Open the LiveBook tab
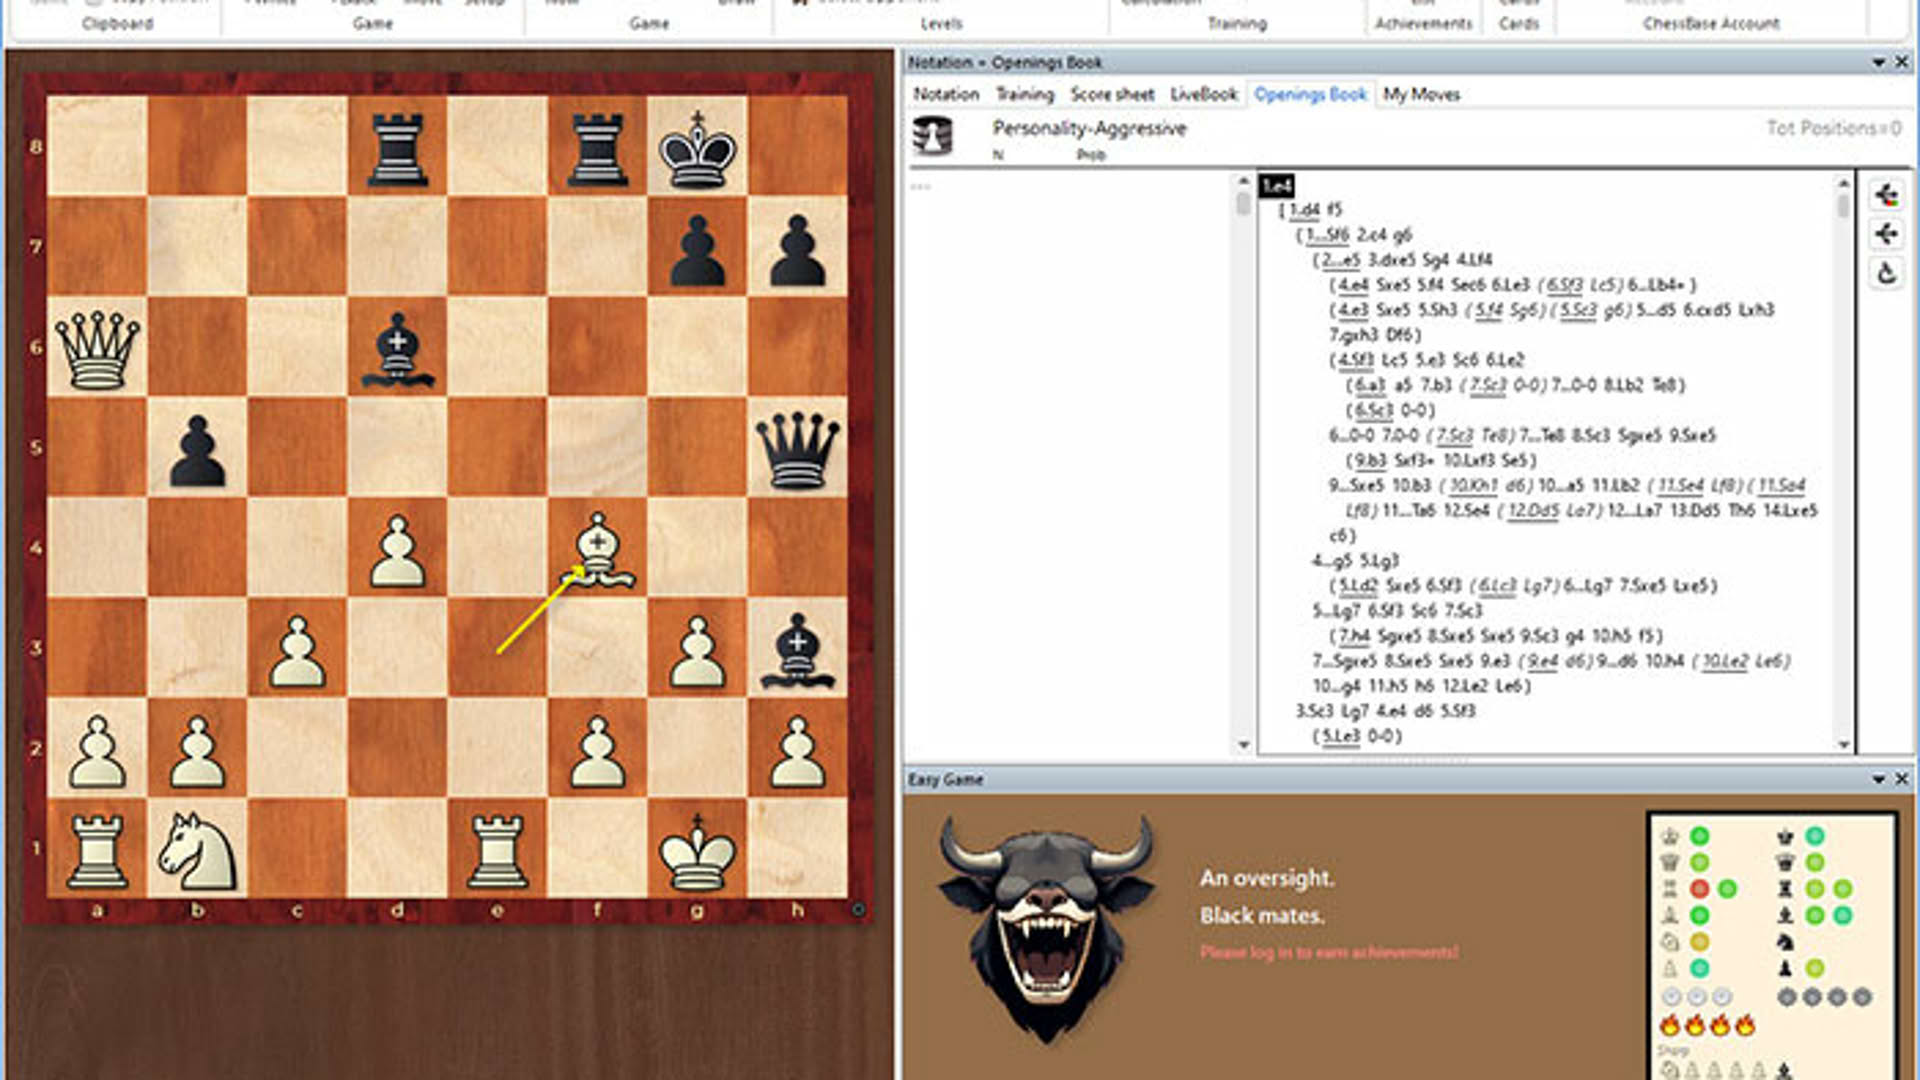Image resolution: width=1920 pixels, height=1080 pixels. pyautogui.click(x=1204, y=94)
